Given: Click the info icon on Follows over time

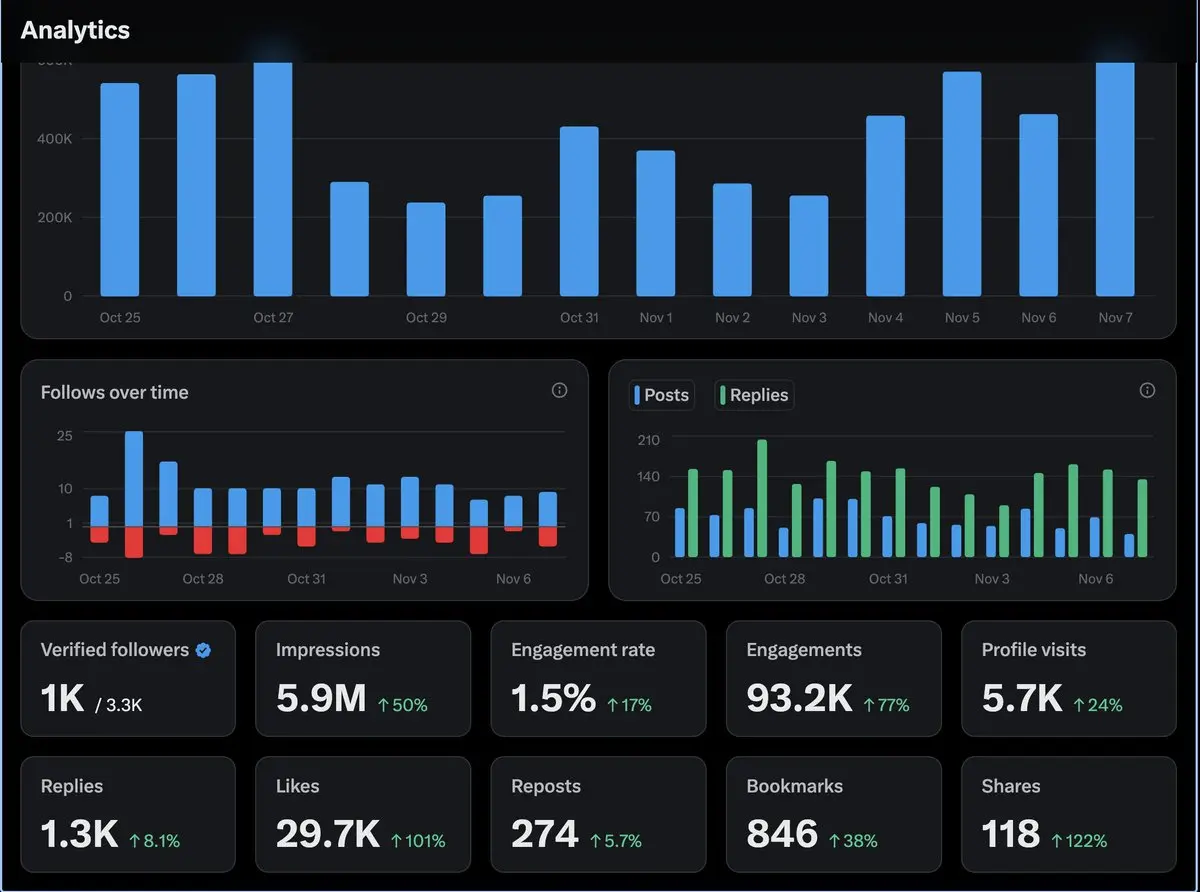Looking at the screenshot, I should [559, 391].
